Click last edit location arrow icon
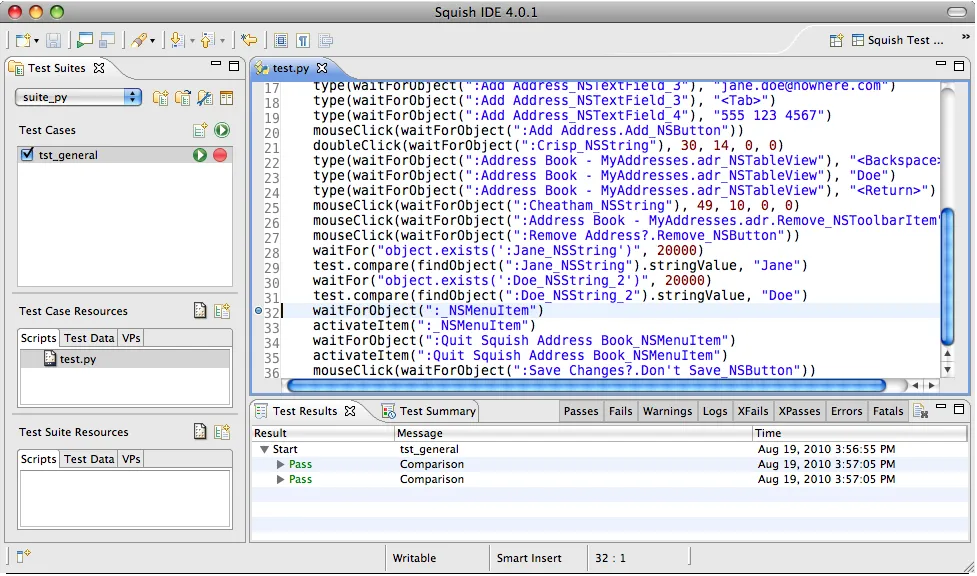The image size is (977, 576). click(x=249, y=41)
